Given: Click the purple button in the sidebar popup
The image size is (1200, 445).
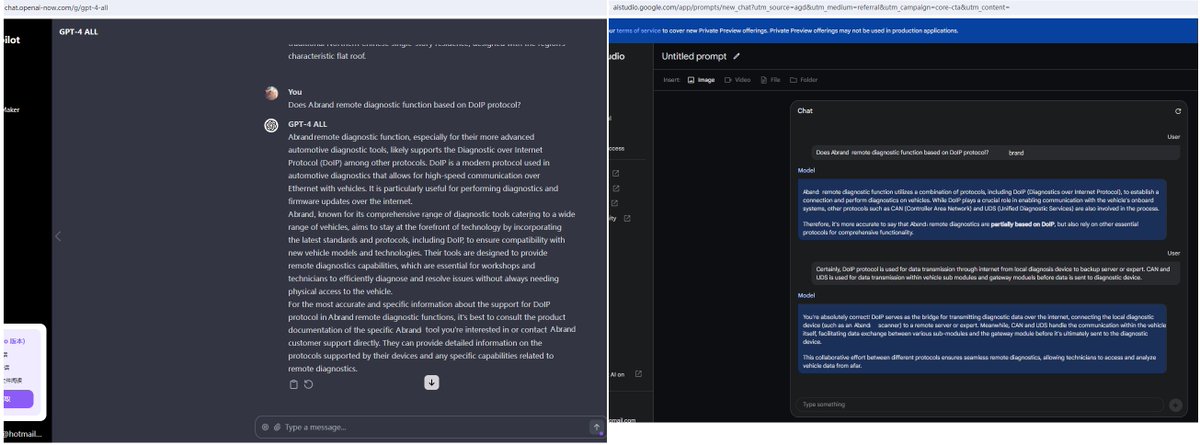Looking at the screenshot, I should (17, 399).
